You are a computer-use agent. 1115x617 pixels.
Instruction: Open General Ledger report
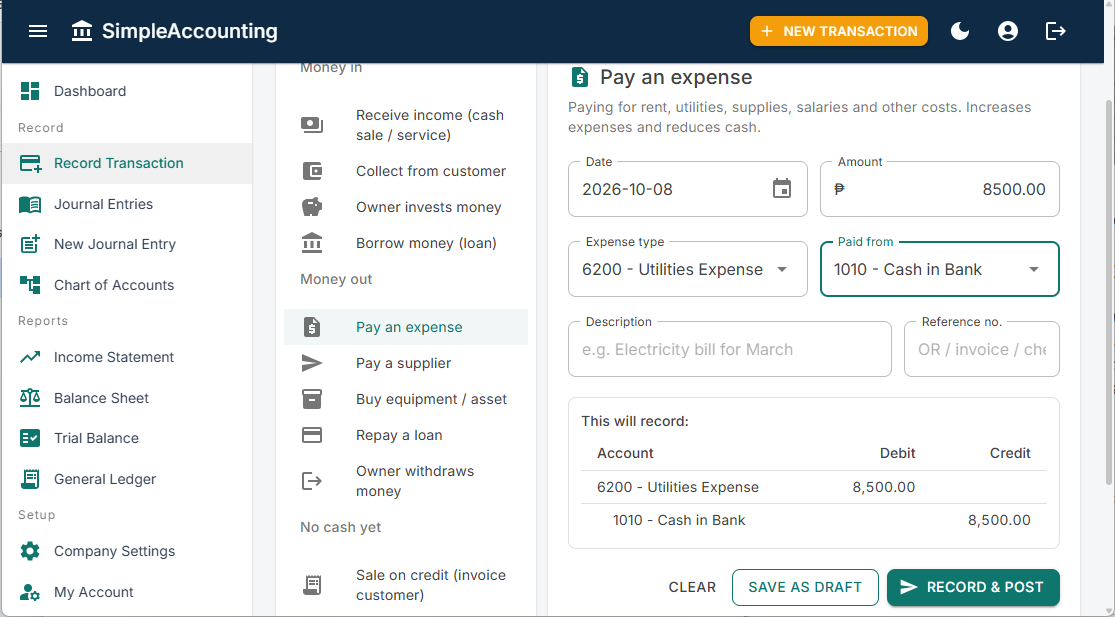127,479
